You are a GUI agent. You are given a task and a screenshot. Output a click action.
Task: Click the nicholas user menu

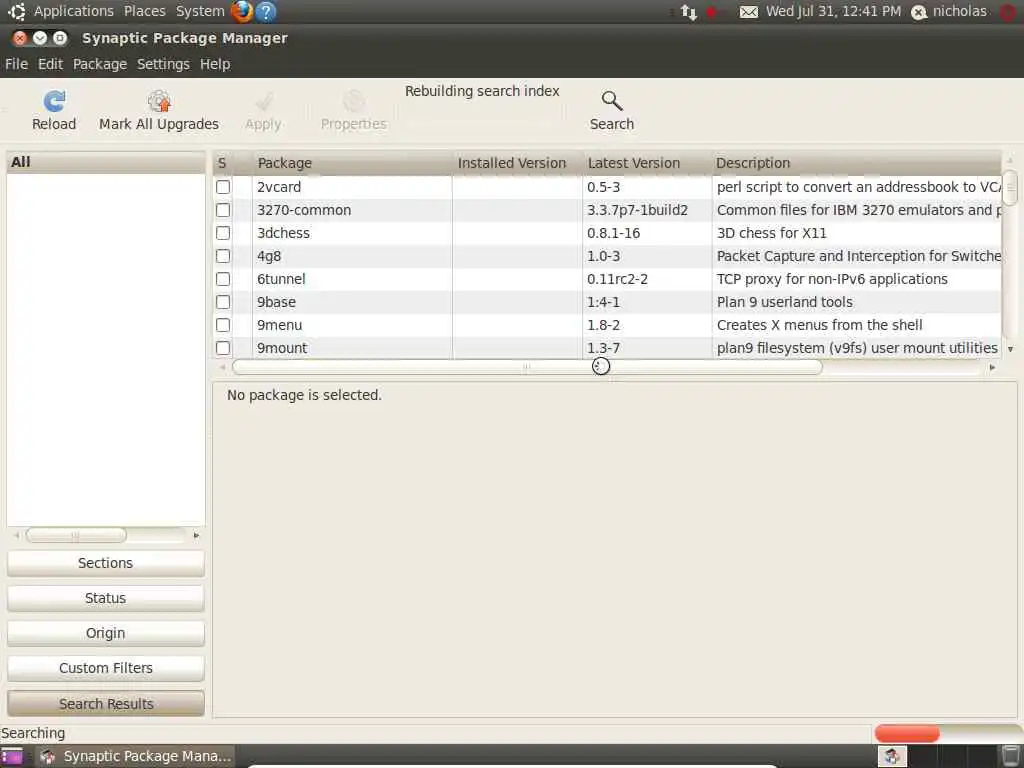(959, 11)
